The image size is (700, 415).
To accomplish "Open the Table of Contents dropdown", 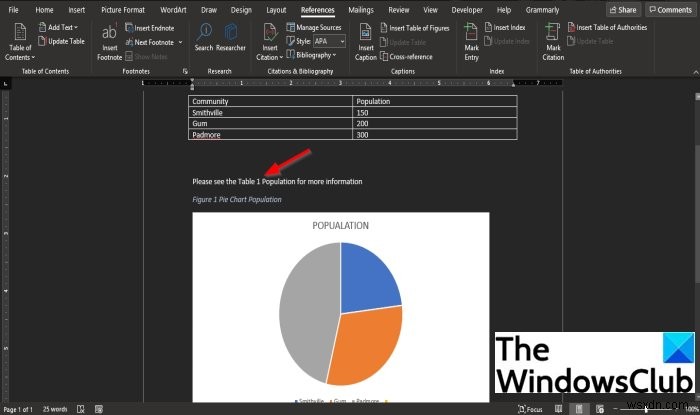I will tap(20, 42).
